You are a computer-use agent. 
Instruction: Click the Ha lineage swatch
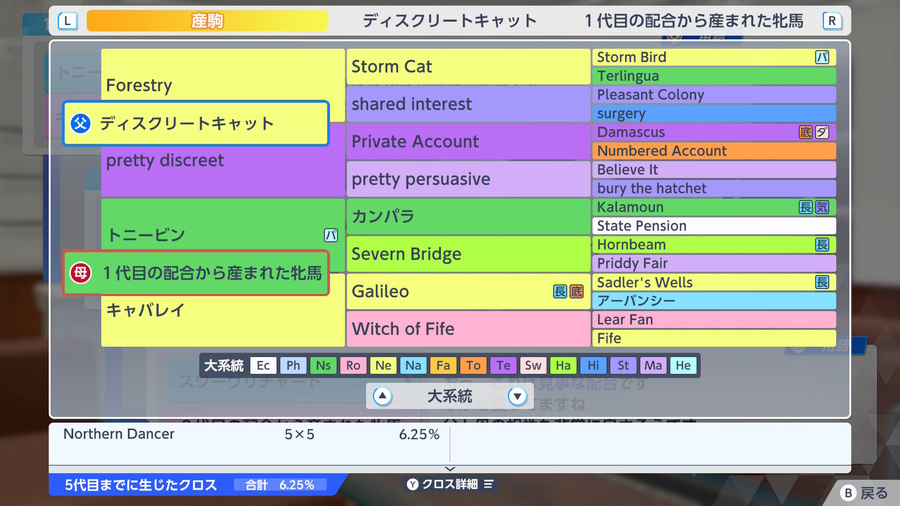563,365
